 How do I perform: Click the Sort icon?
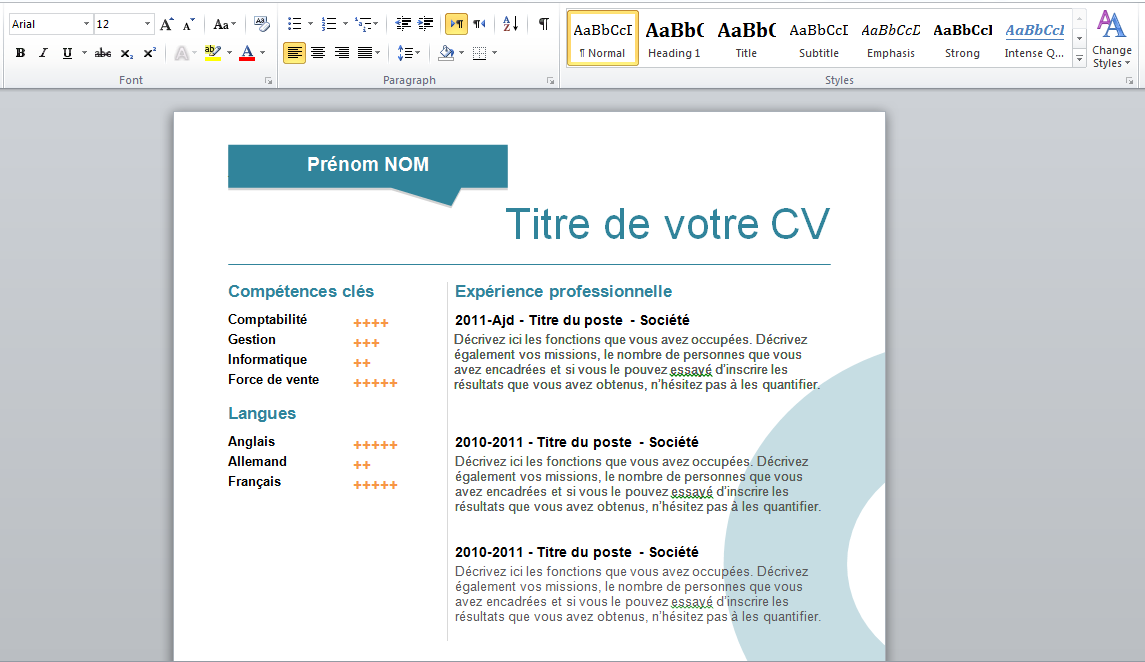click(510, 24)
